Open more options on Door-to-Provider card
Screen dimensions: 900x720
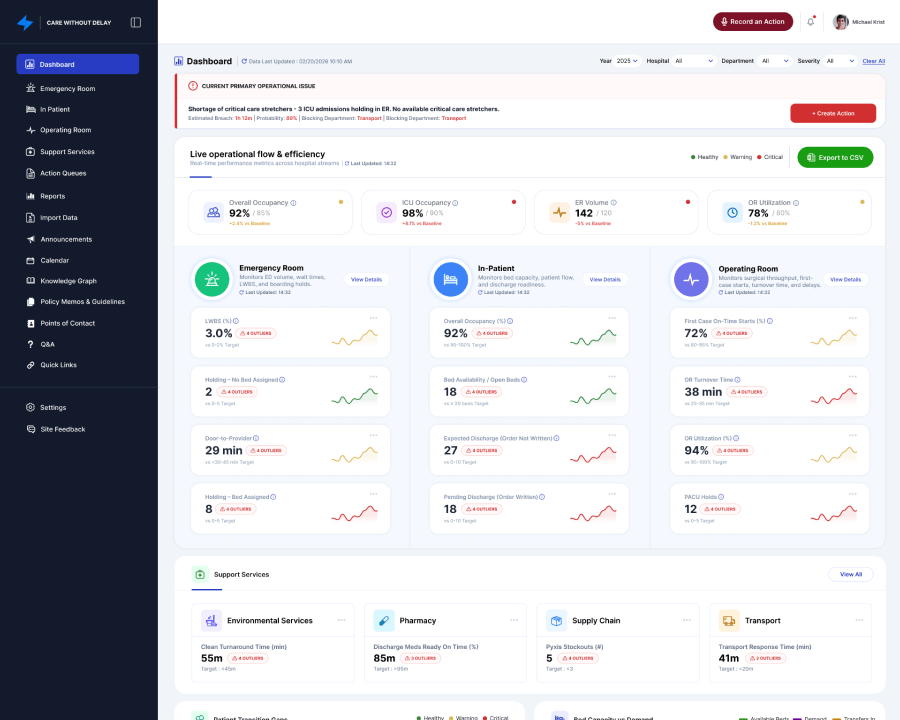(374, 435)
